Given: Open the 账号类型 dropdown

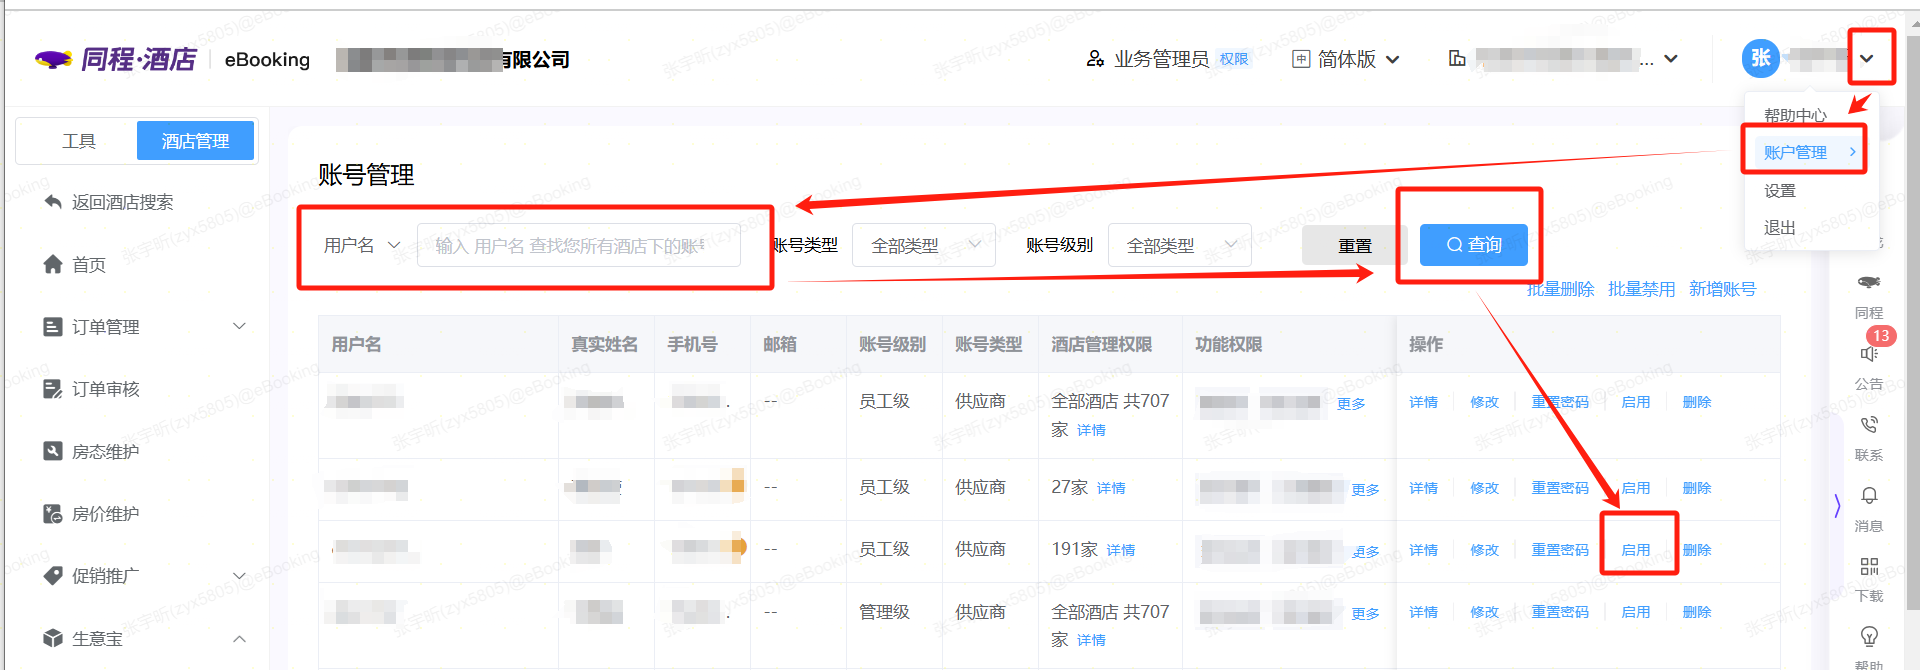Looking at the screenshot, I should click(x=922, y=245).
